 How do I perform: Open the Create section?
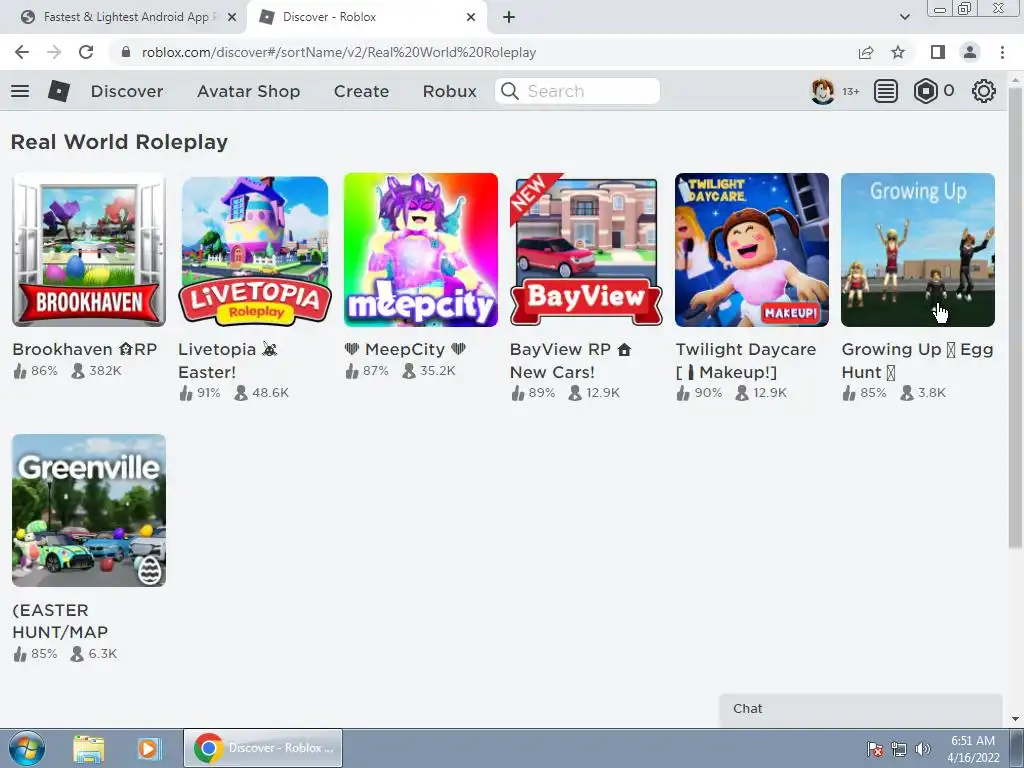tap(361, 91)
